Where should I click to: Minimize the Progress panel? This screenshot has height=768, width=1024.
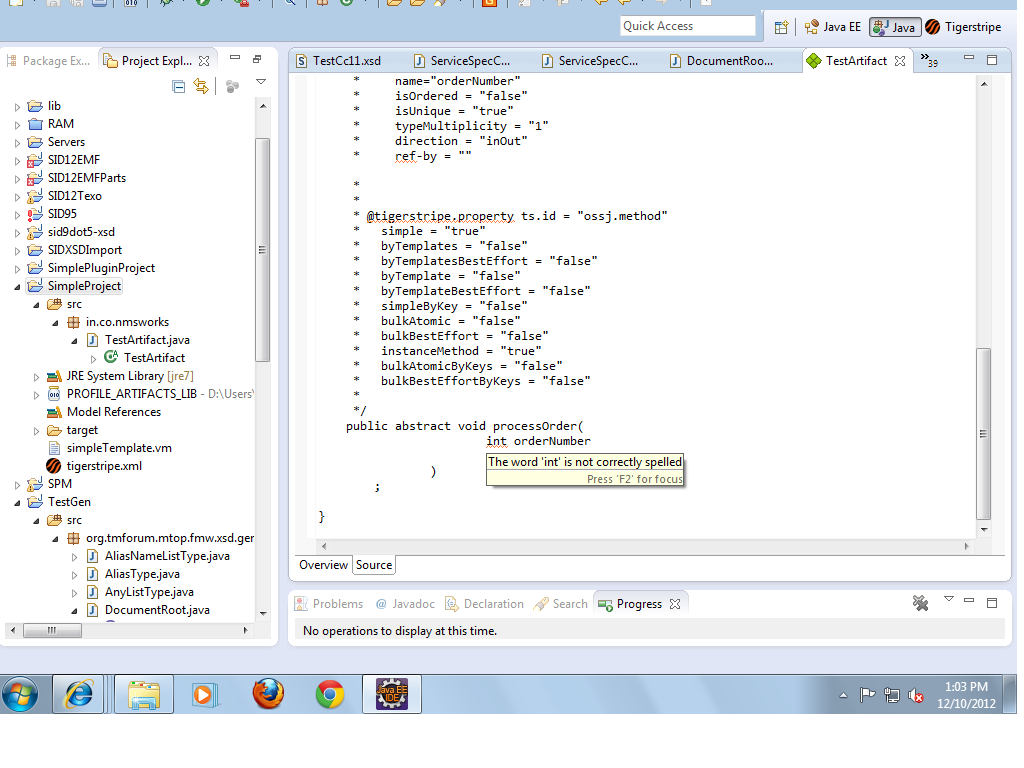click(969, 600)
